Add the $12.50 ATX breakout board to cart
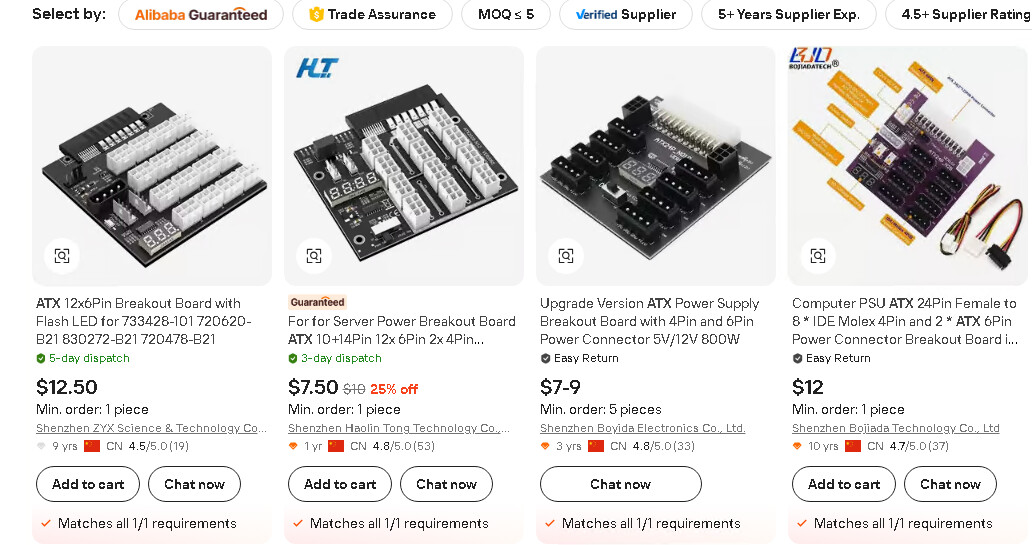 tap(88, 484)
